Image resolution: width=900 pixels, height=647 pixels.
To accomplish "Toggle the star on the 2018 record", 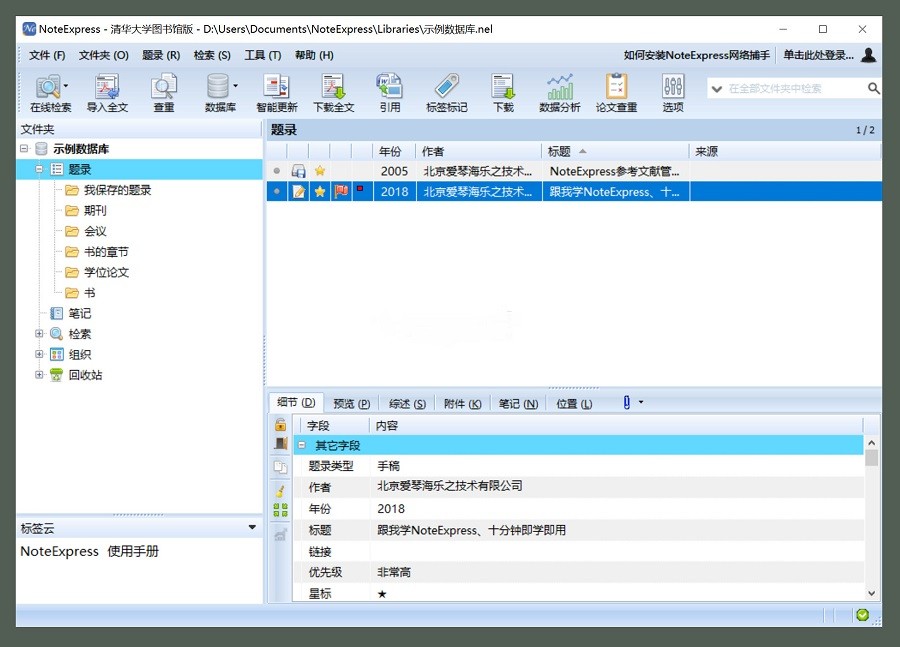I will point(320,191).
